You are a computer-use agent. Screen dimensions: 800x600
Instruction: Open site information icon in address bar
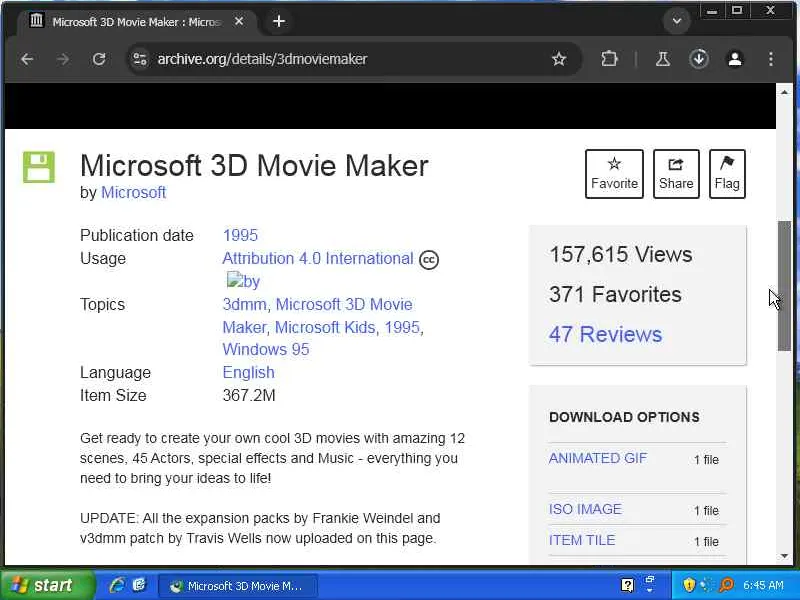[140, 59]
